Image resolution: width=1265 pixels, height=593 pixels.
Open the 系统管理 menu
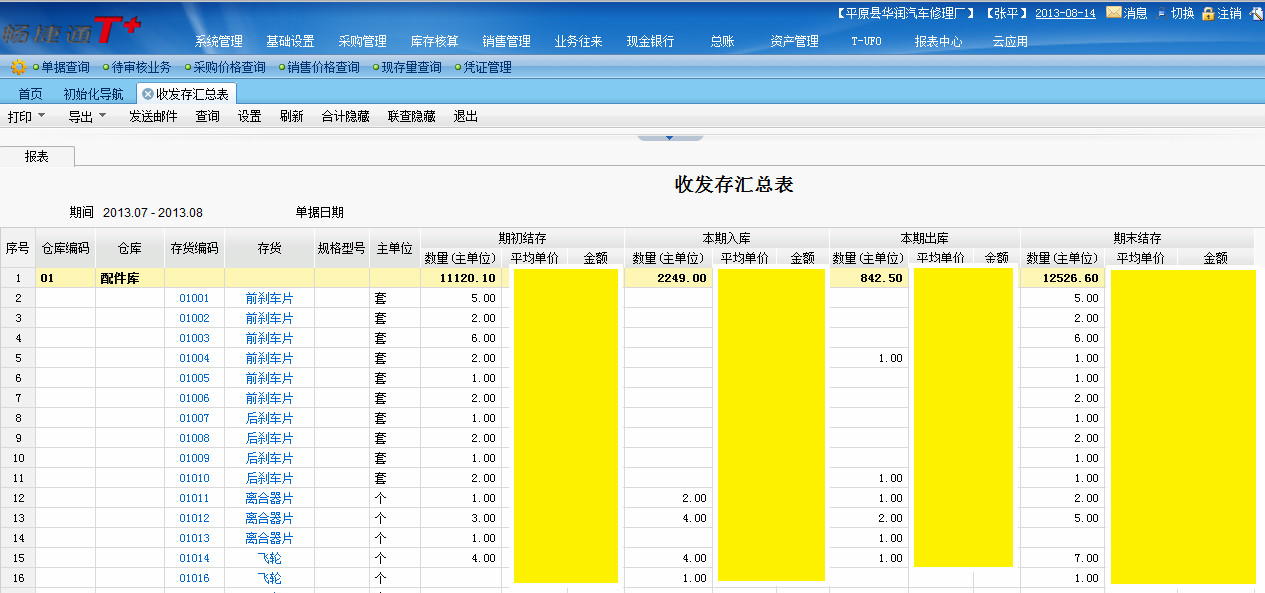pos(219,41)
